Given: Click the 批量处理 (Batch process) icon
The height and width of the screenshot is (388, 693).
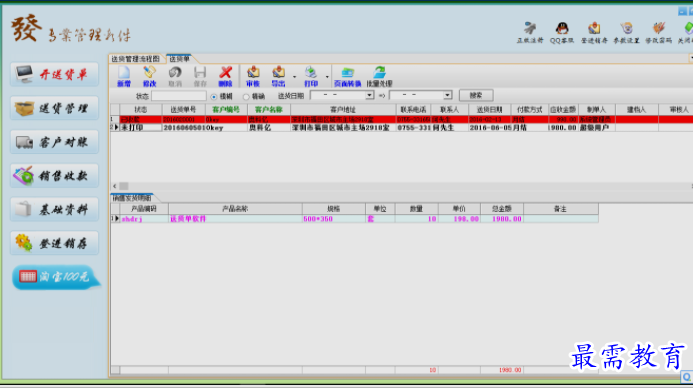Looking at the screenshot, I should (x=379, y=76).
